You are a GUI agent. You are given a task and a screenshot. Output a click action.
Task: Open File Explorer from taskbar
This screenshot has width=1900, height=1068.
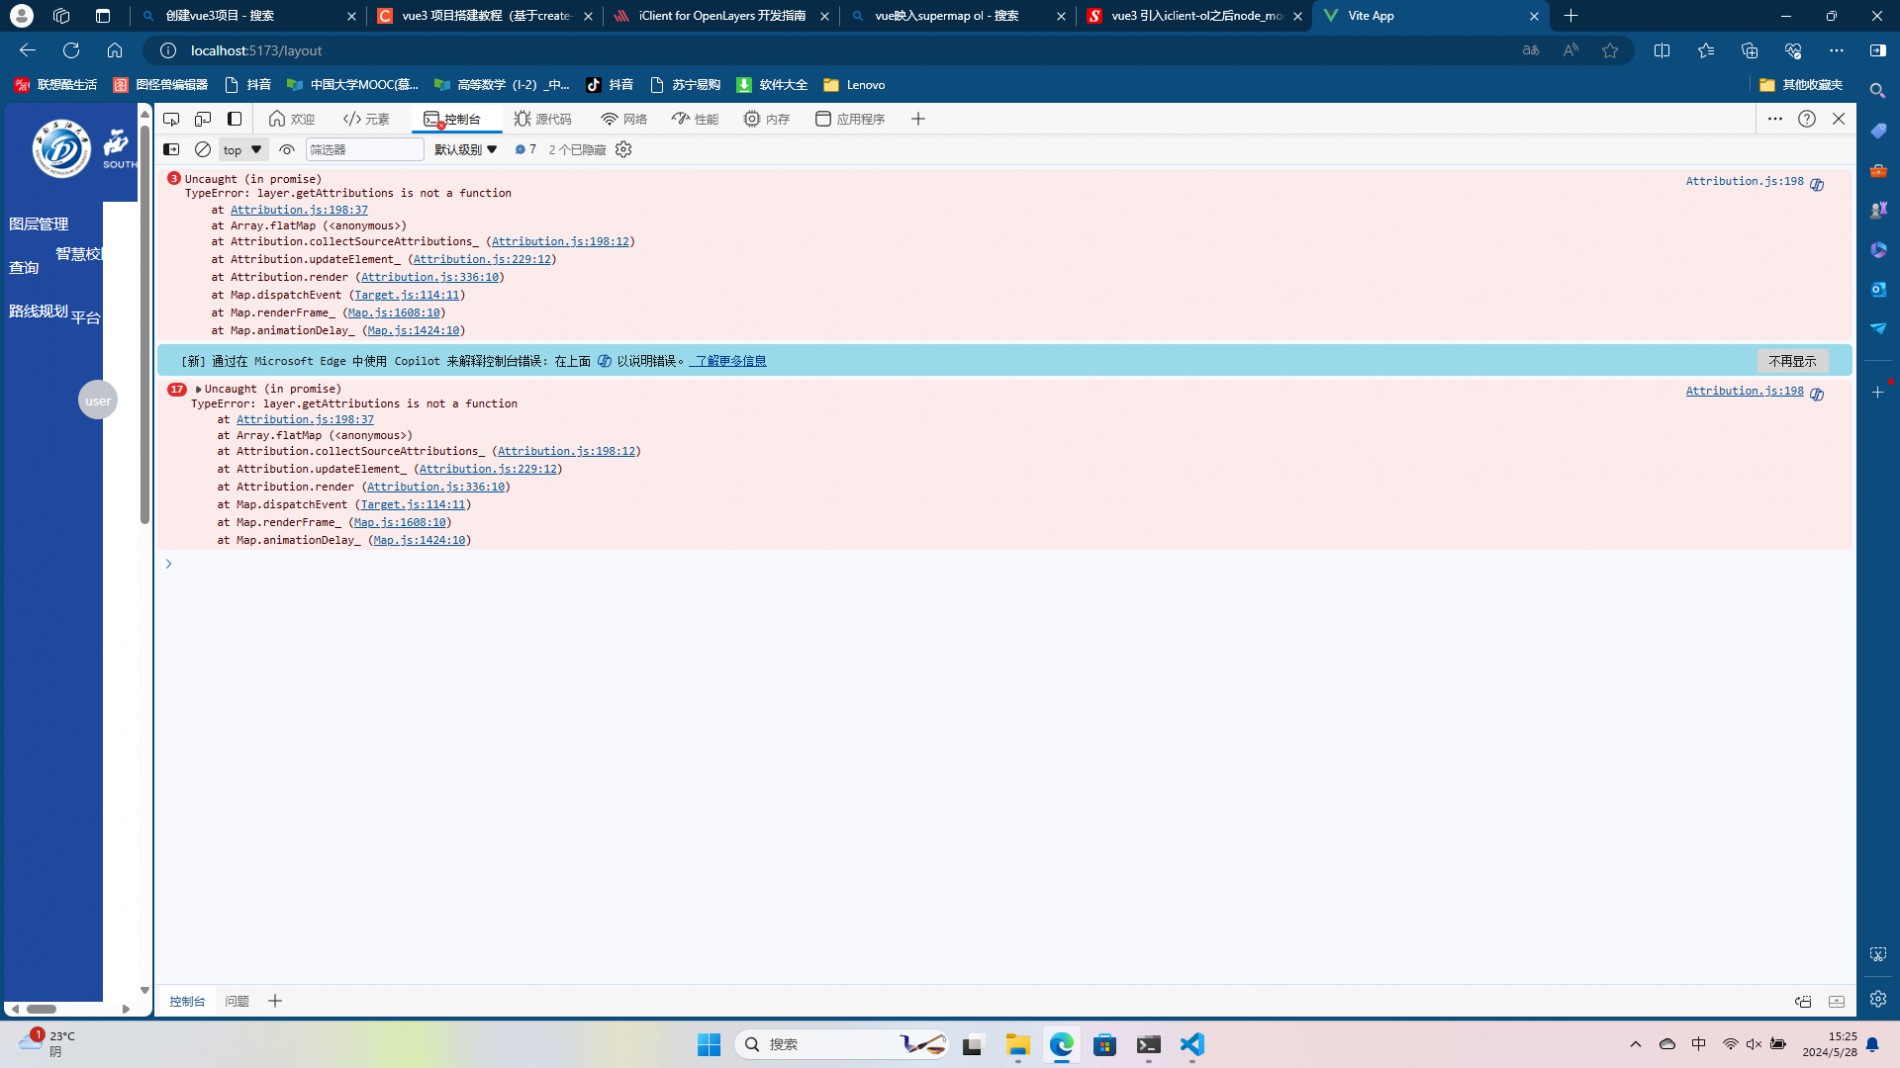(1018, 1045)
